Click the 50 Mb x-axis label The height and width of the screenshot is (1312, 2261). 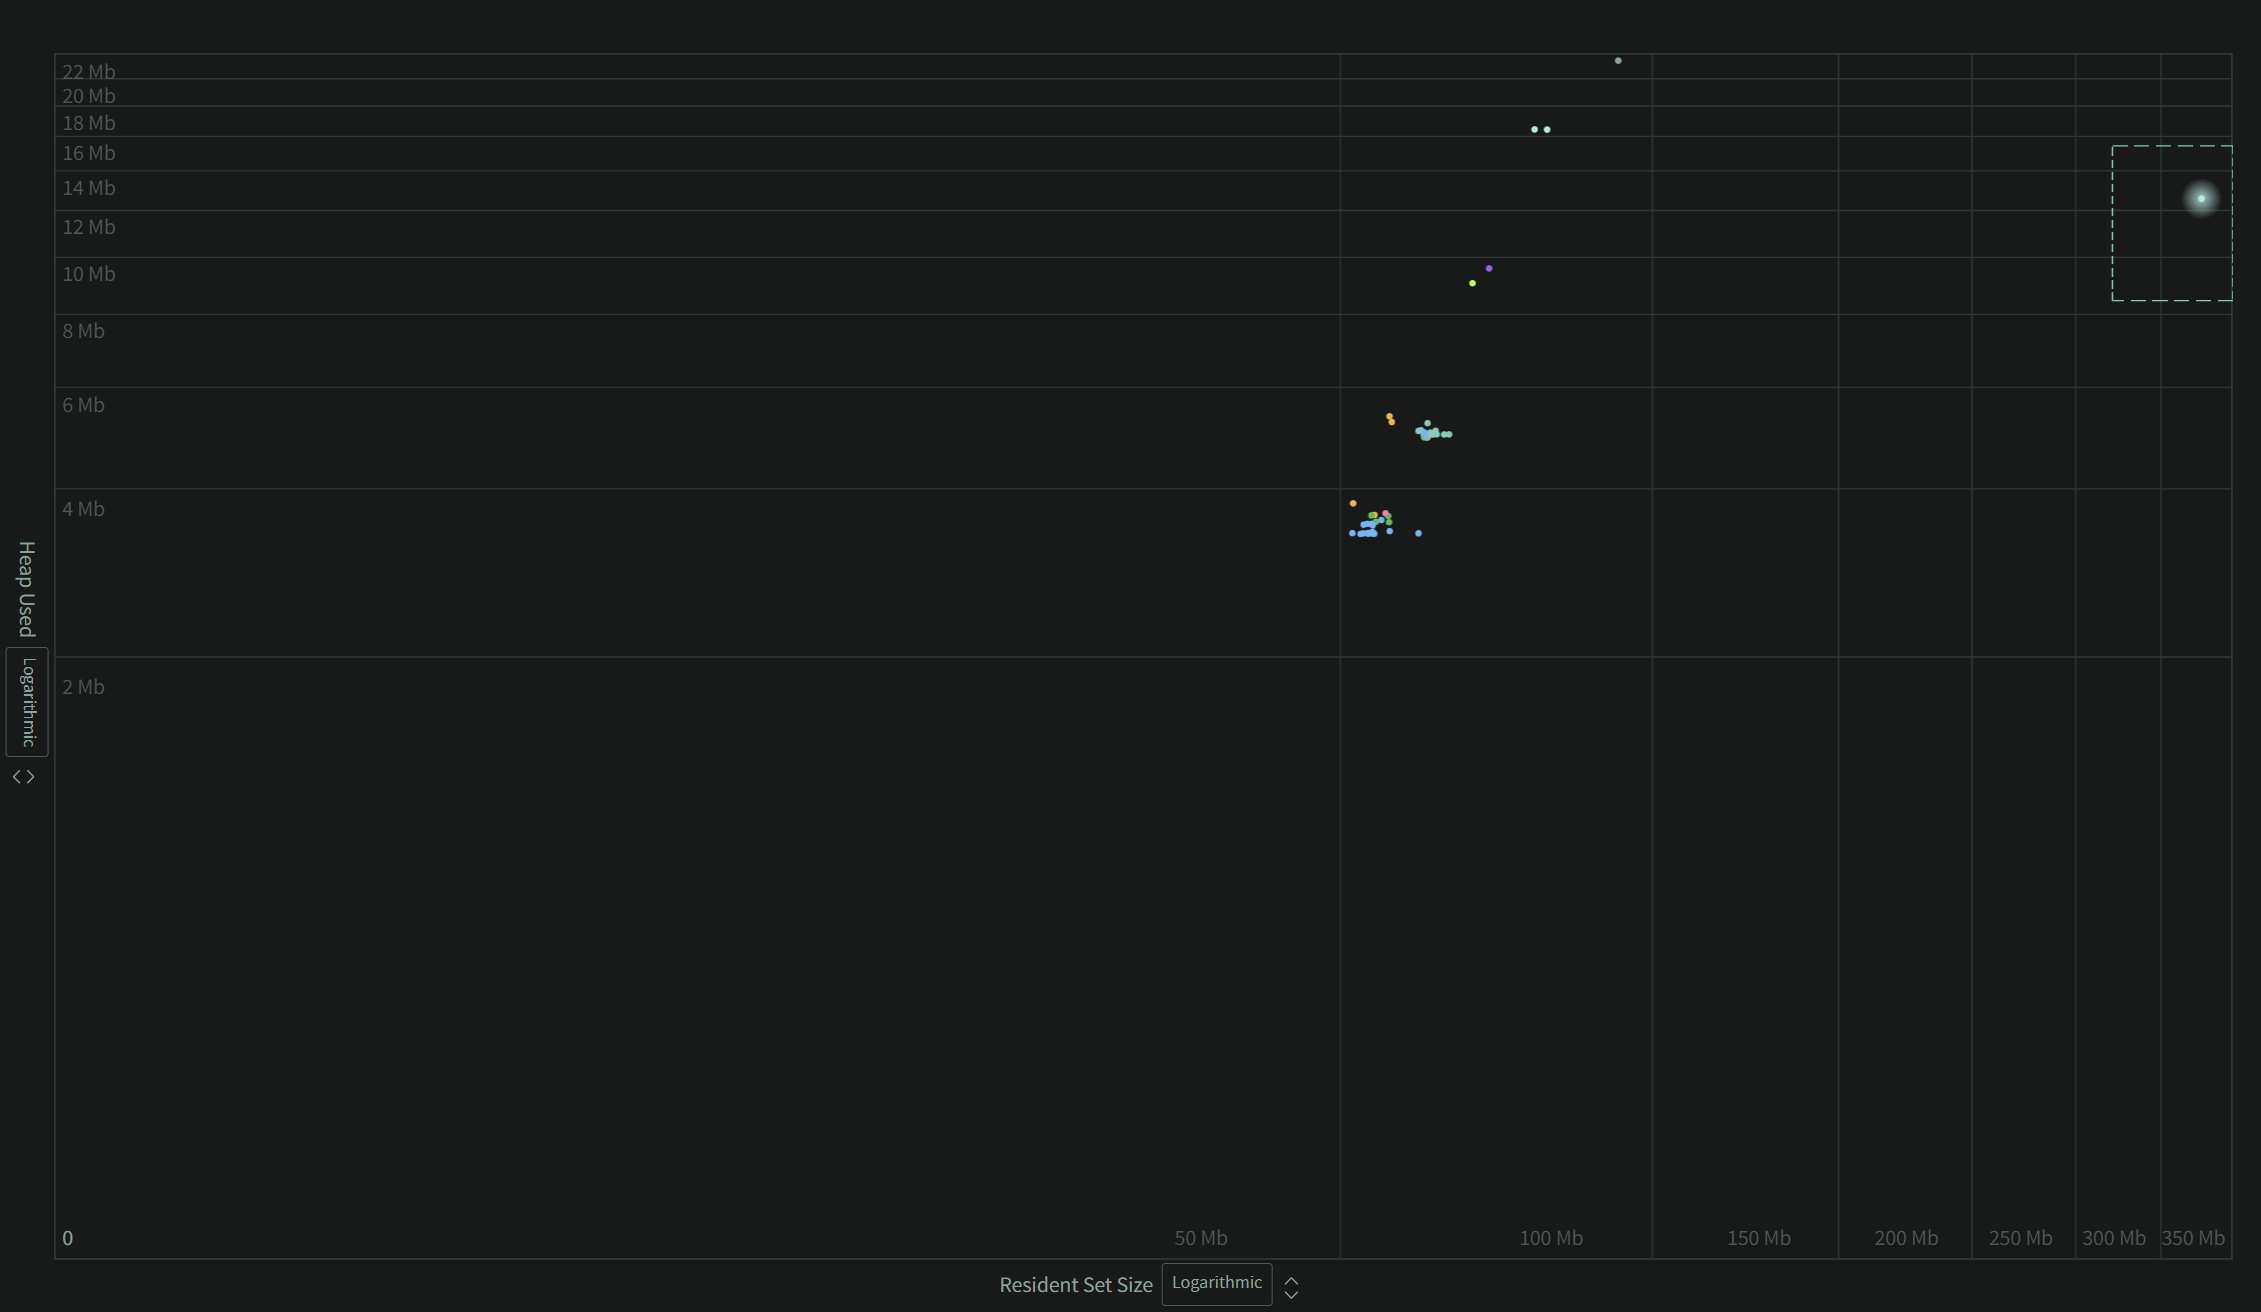tap(1201, 1238)
